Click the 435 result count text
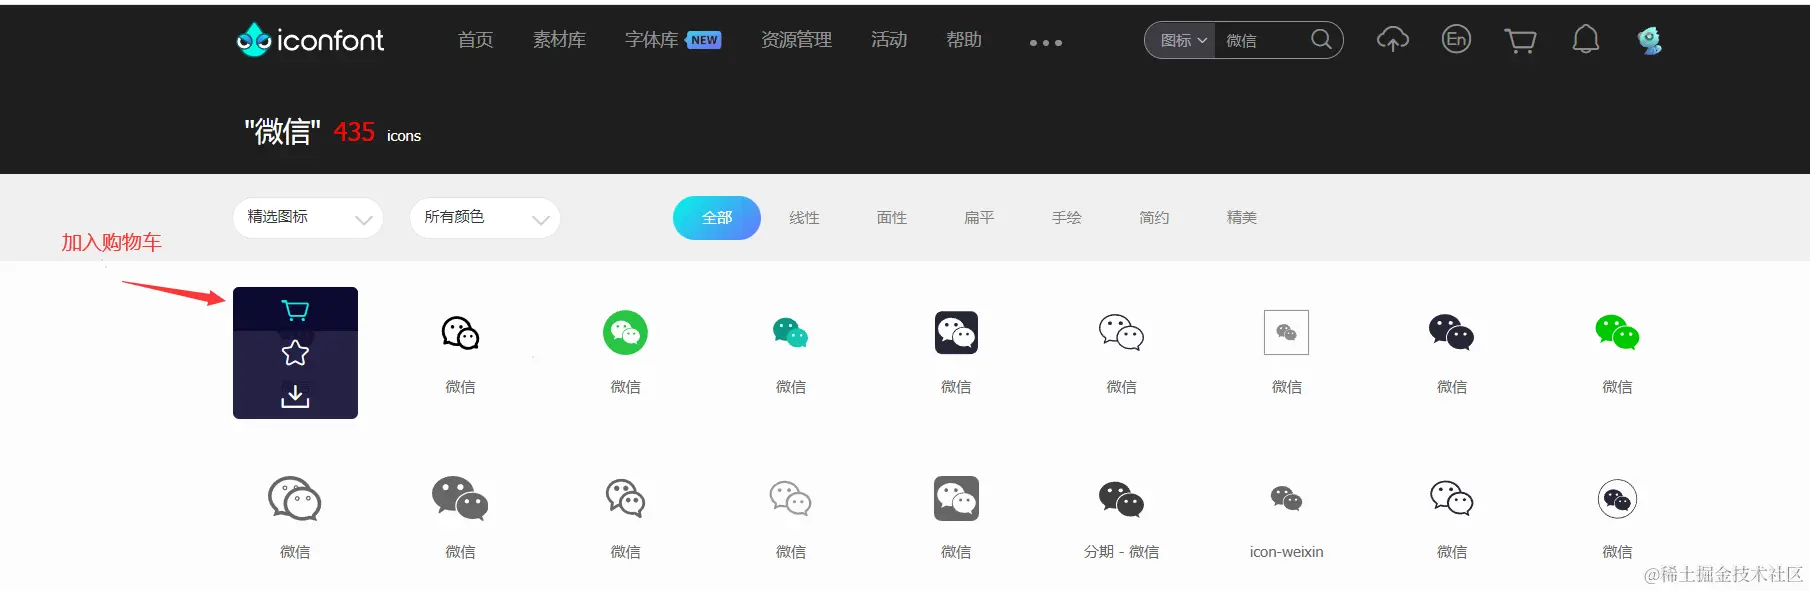Viewport: 1810px width, 591px height. click(354, 132)
